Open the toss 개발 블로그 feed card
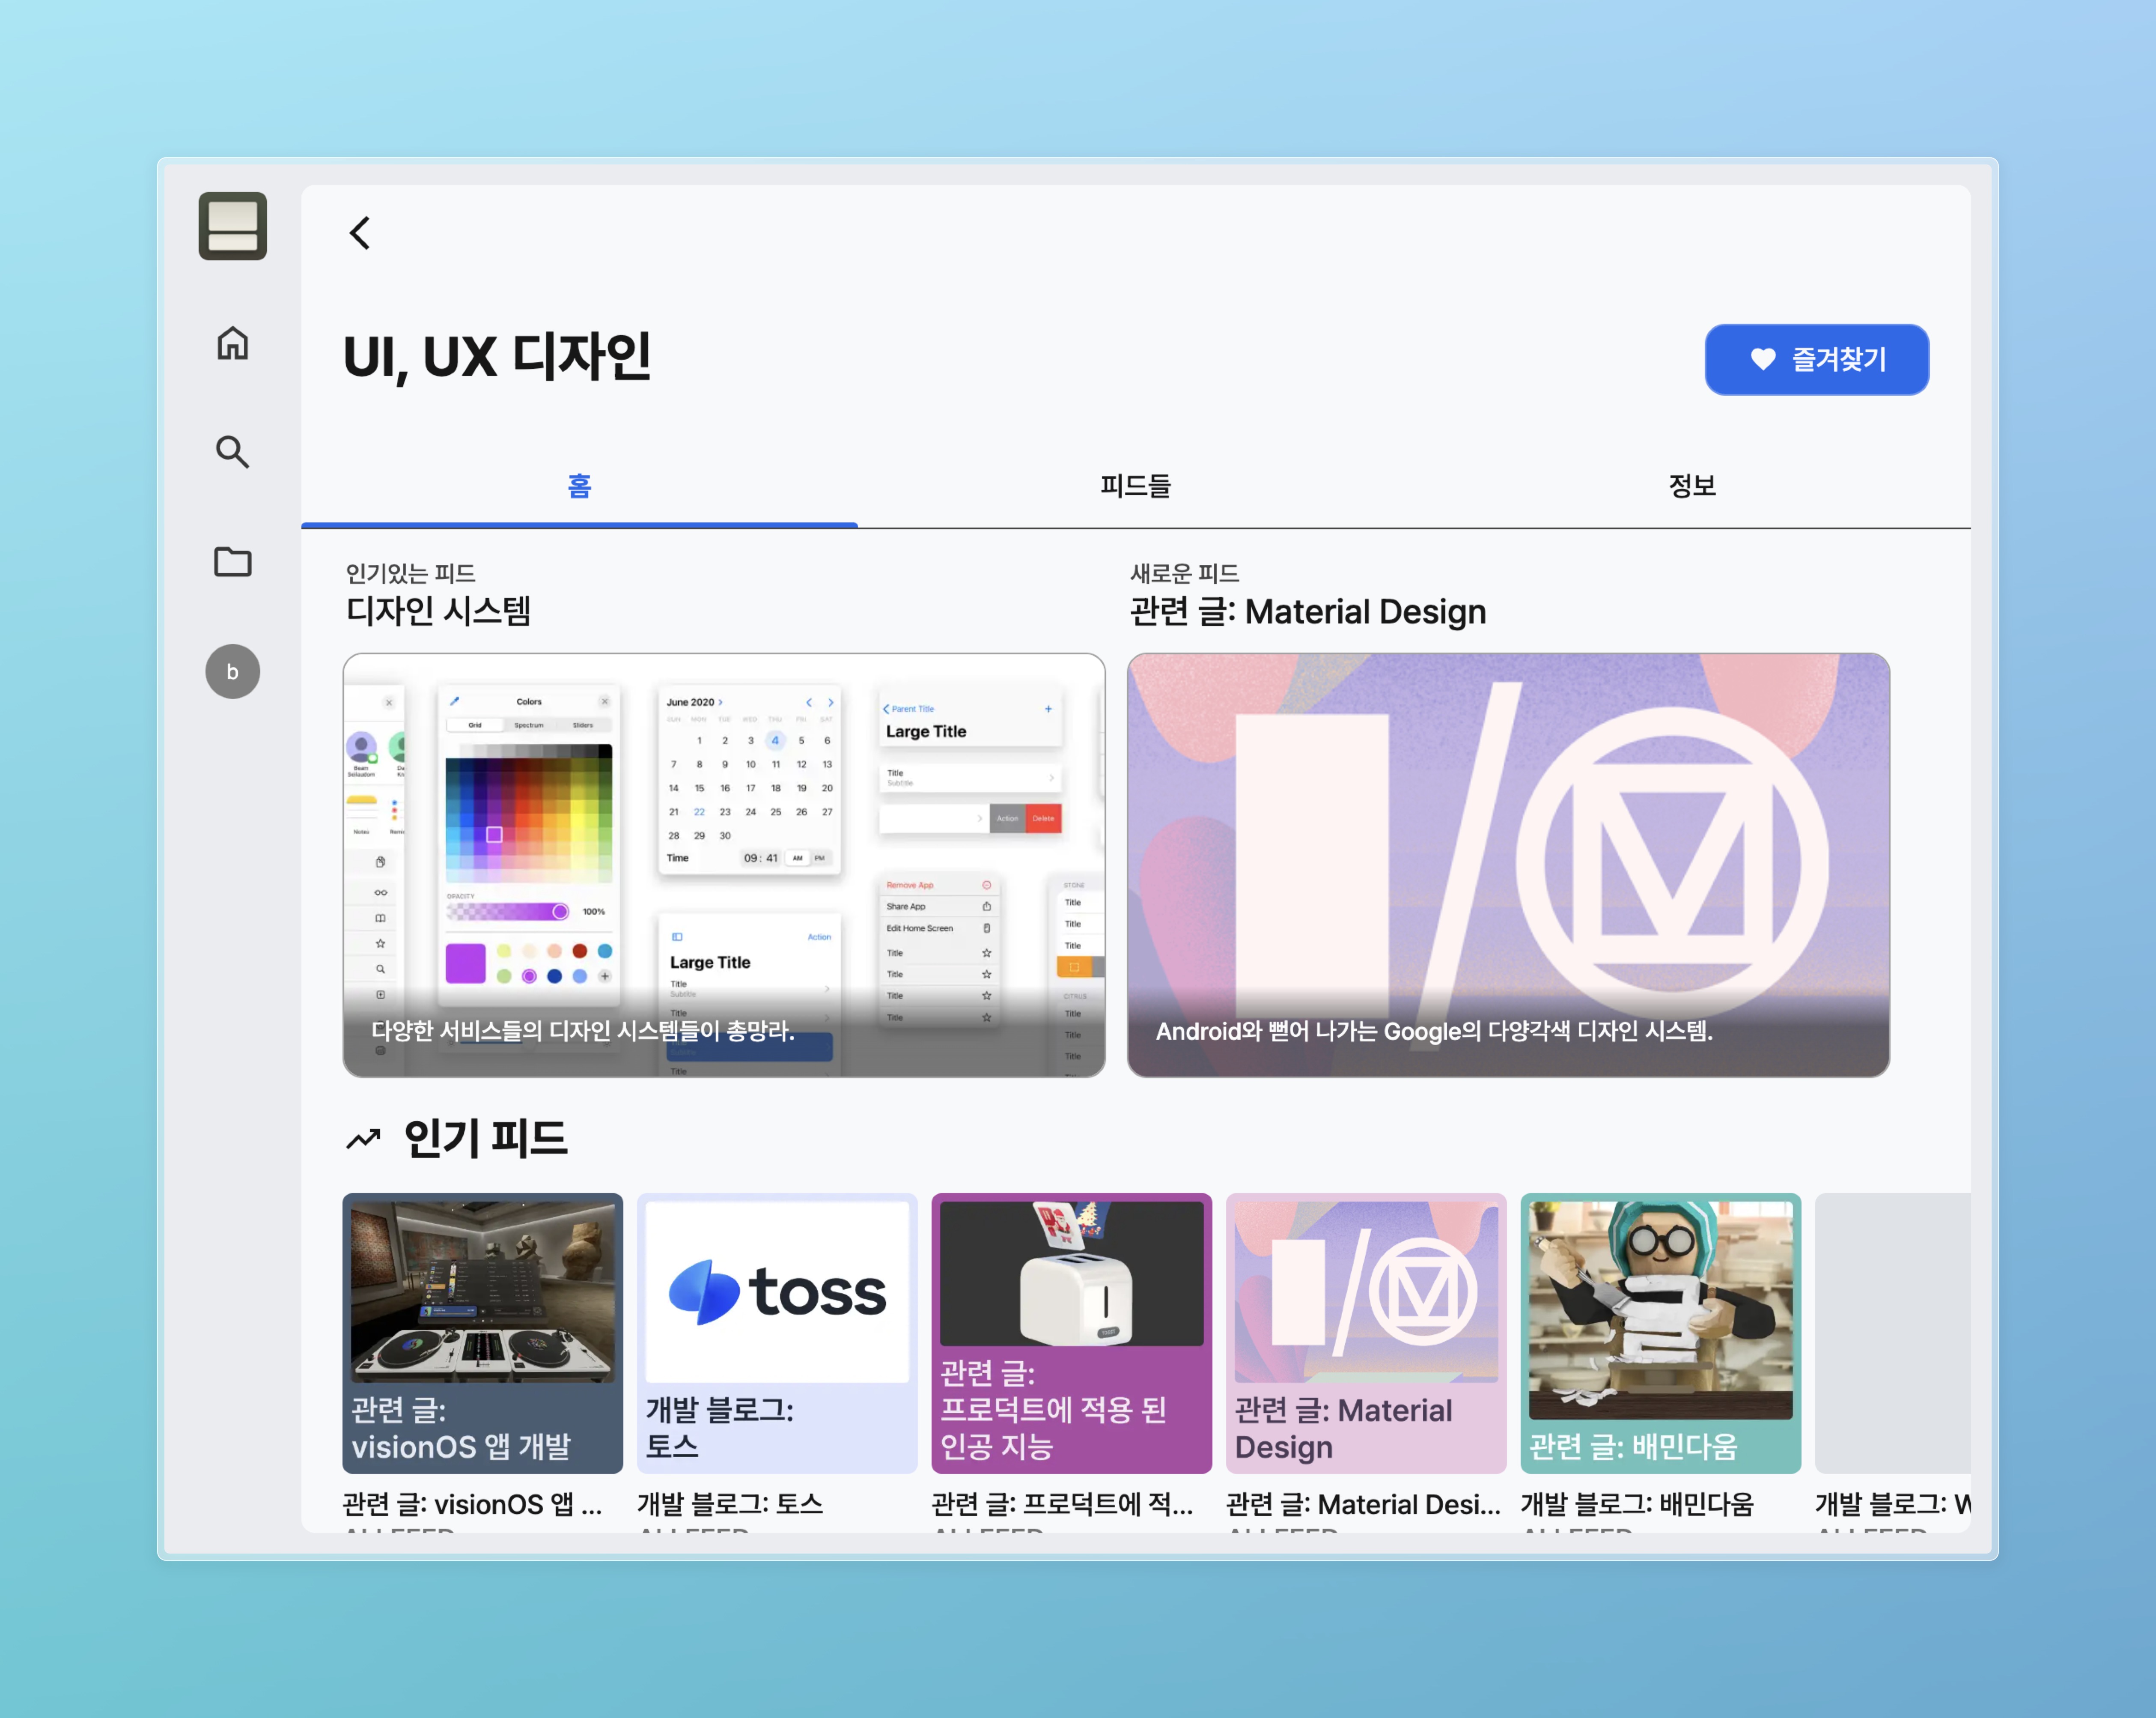This screenshot has height=1718, width=2156. pos(777,1333)
